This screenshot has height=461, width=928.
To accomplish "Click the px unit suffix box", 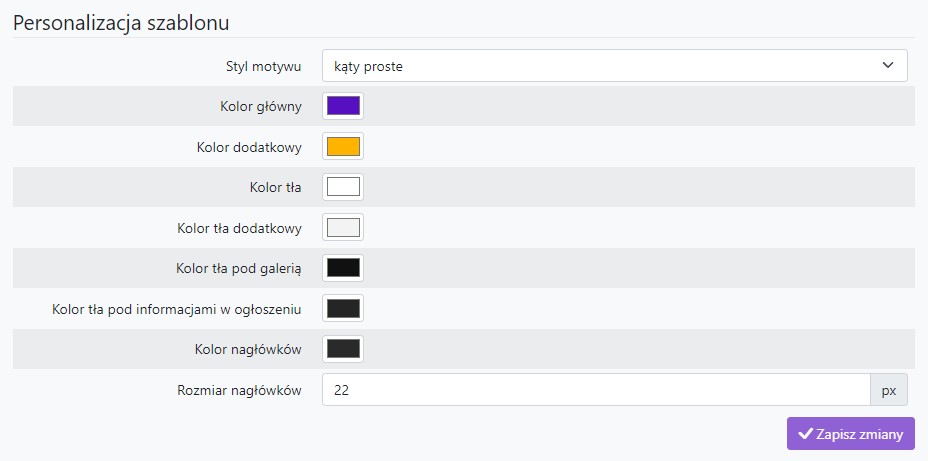I will 889,390.
